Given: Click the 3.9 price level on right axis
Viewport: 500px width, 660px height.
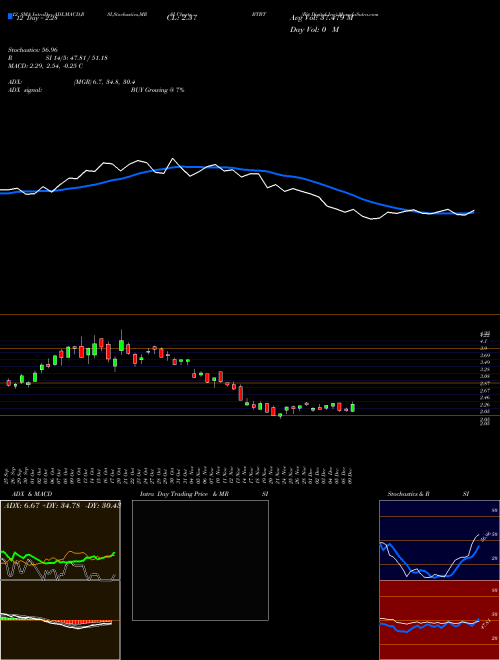Looking at the screenshot, I should [484, 349].
